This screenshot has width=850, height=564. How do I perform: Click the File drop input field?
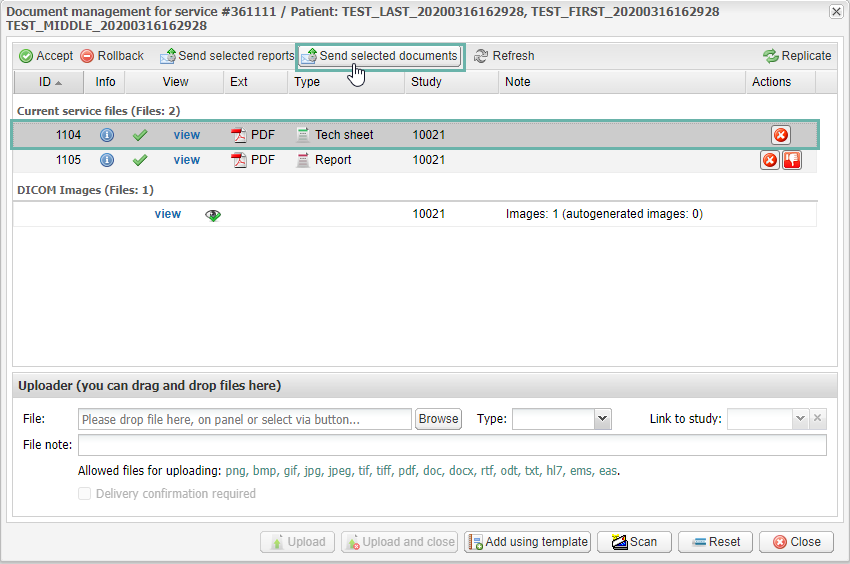pos(245,419)
